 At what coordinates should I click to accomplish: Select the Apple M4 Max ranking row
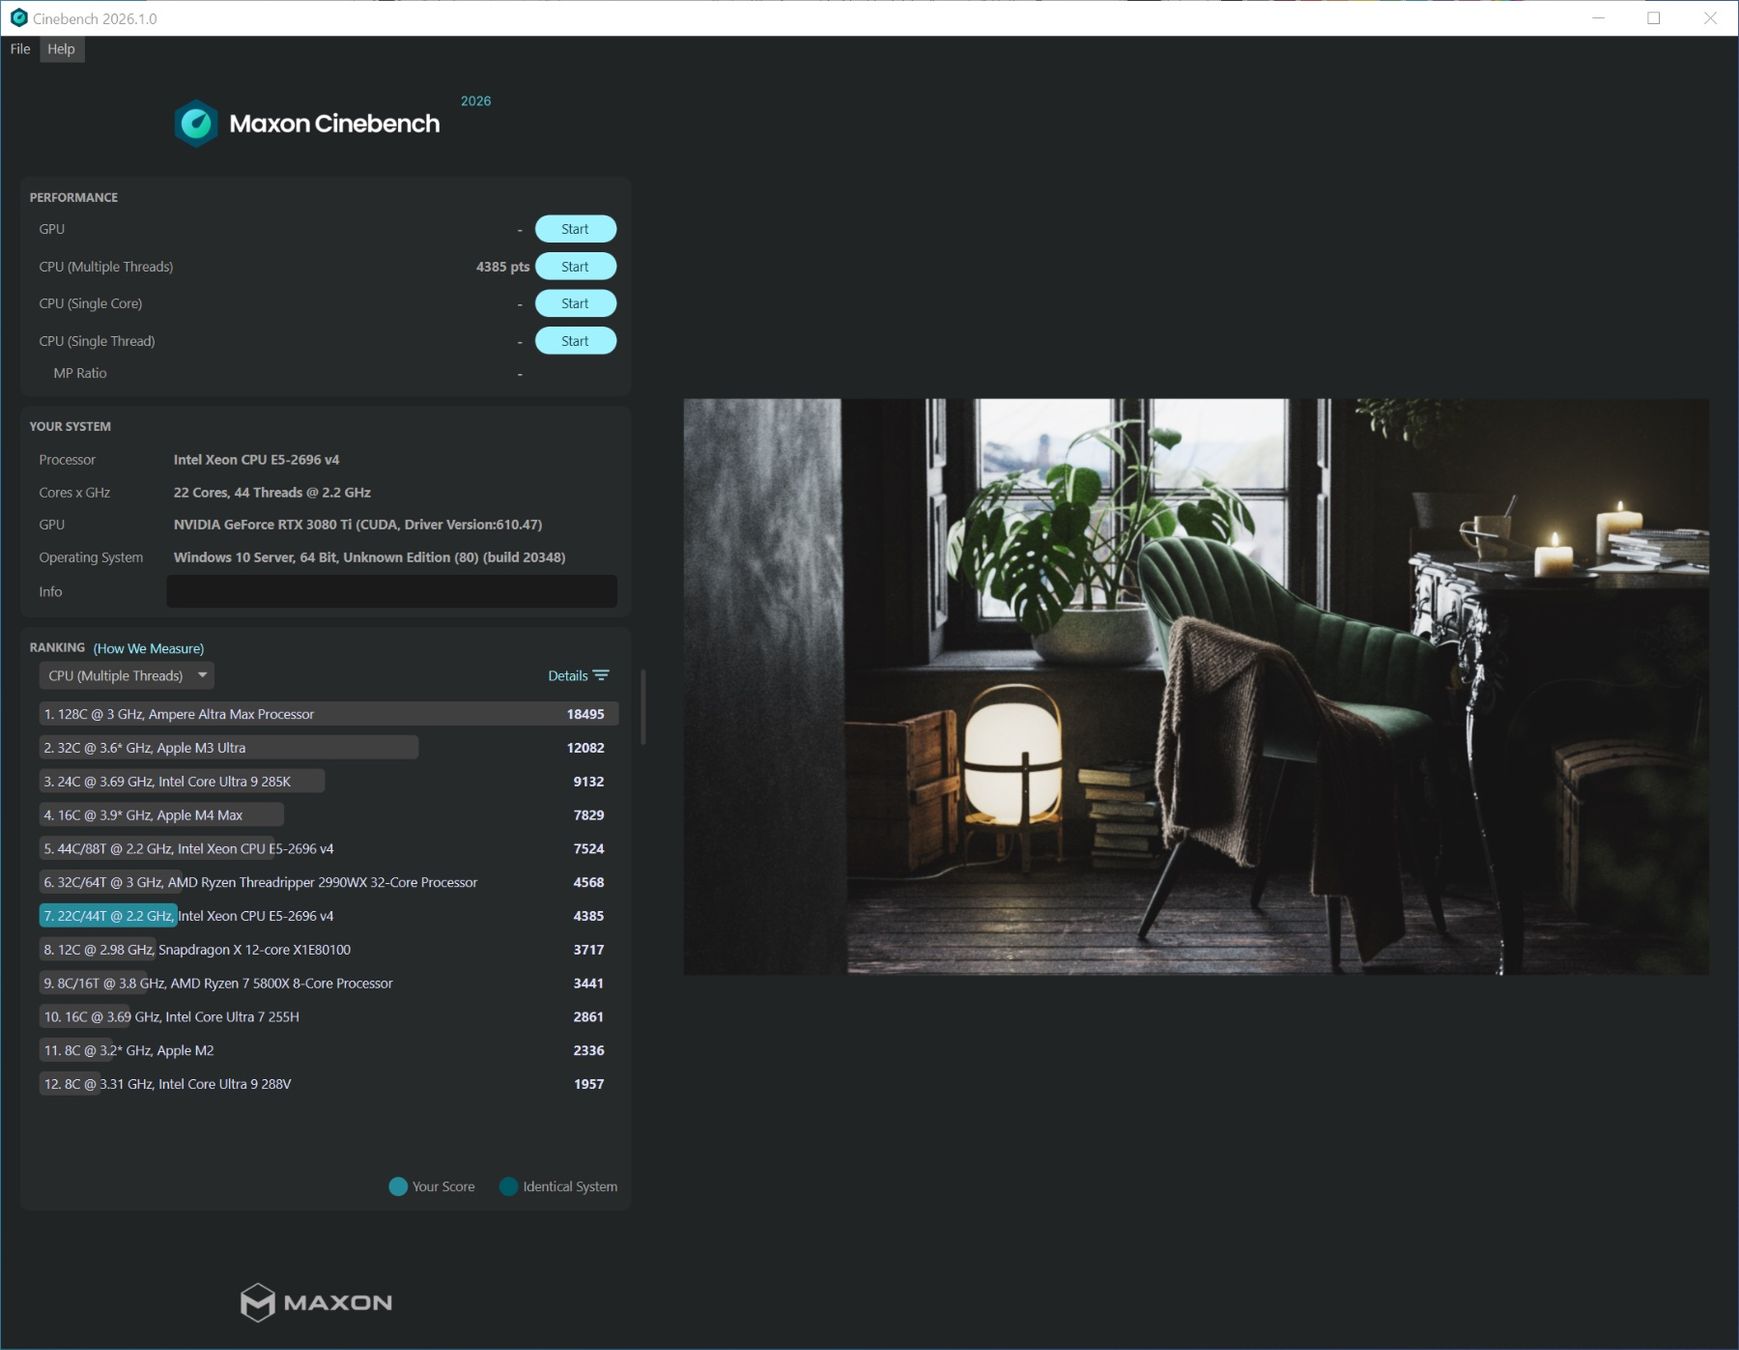[x=328, y=815]
